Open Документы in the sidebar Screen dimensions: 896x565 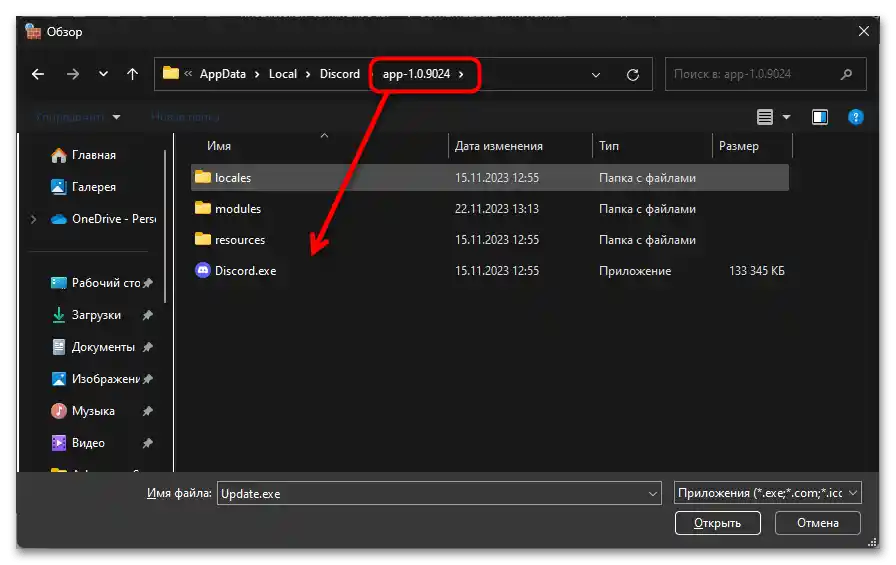point(93,347)
